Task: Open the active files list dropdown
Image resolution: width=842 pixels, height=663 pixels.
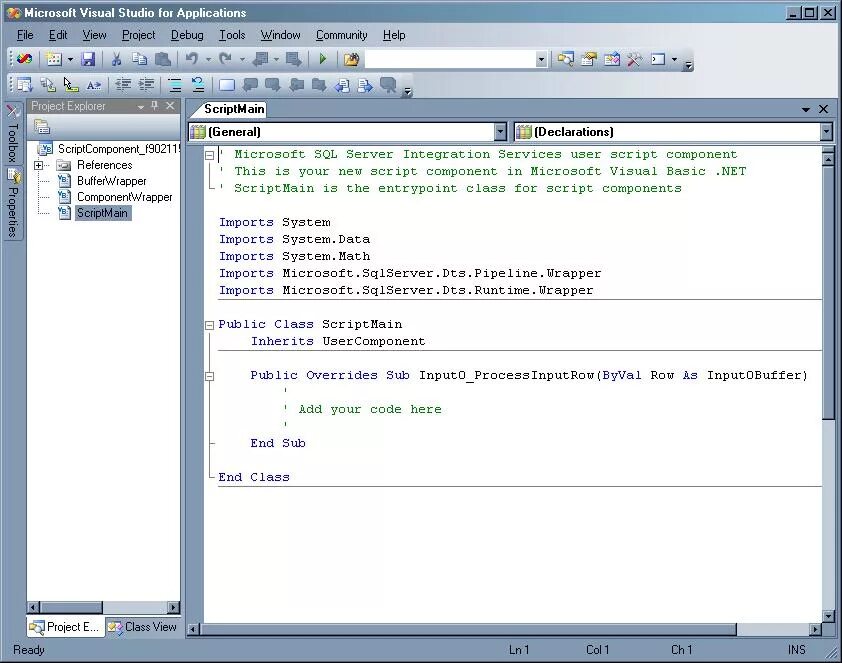Action: click(805, 109)
